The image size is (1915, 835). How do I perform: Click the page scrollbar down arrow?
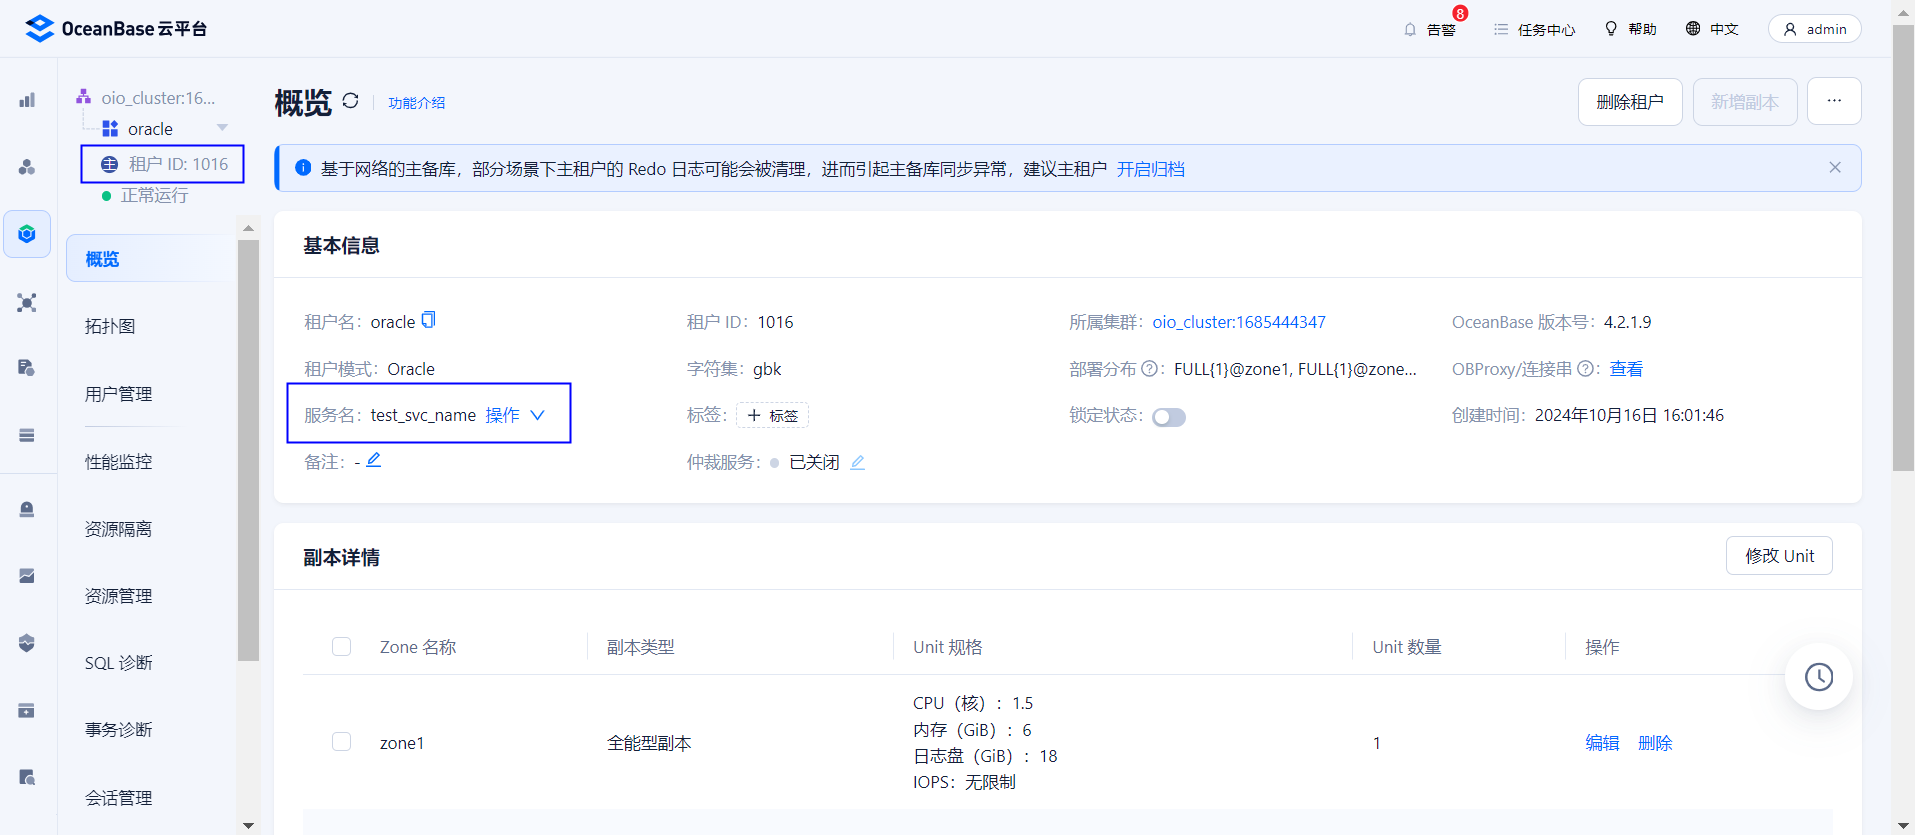point(1903,825)
